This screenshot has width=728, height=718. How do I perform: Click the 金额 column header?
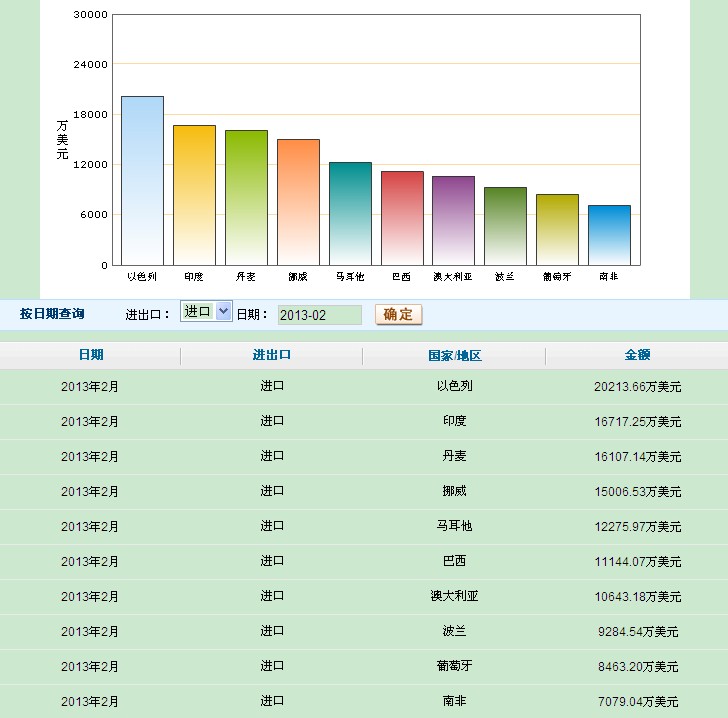637,355
